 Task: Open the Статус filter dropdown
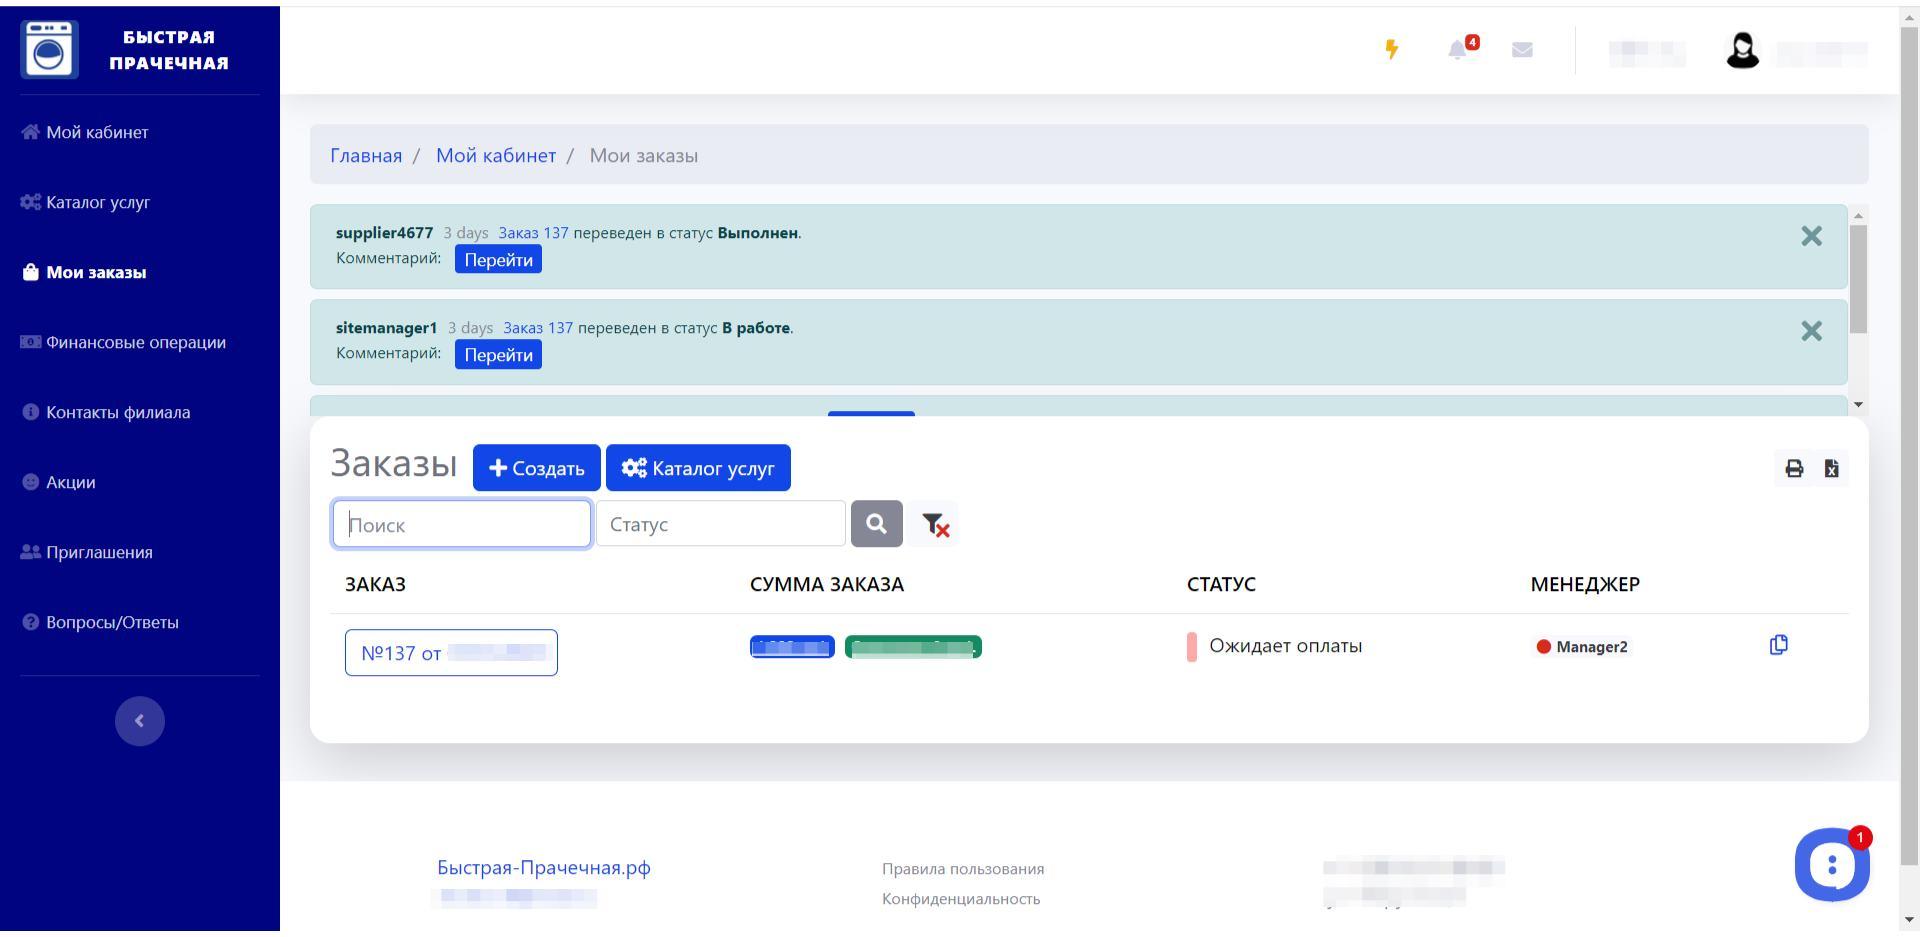click(720, 525)
